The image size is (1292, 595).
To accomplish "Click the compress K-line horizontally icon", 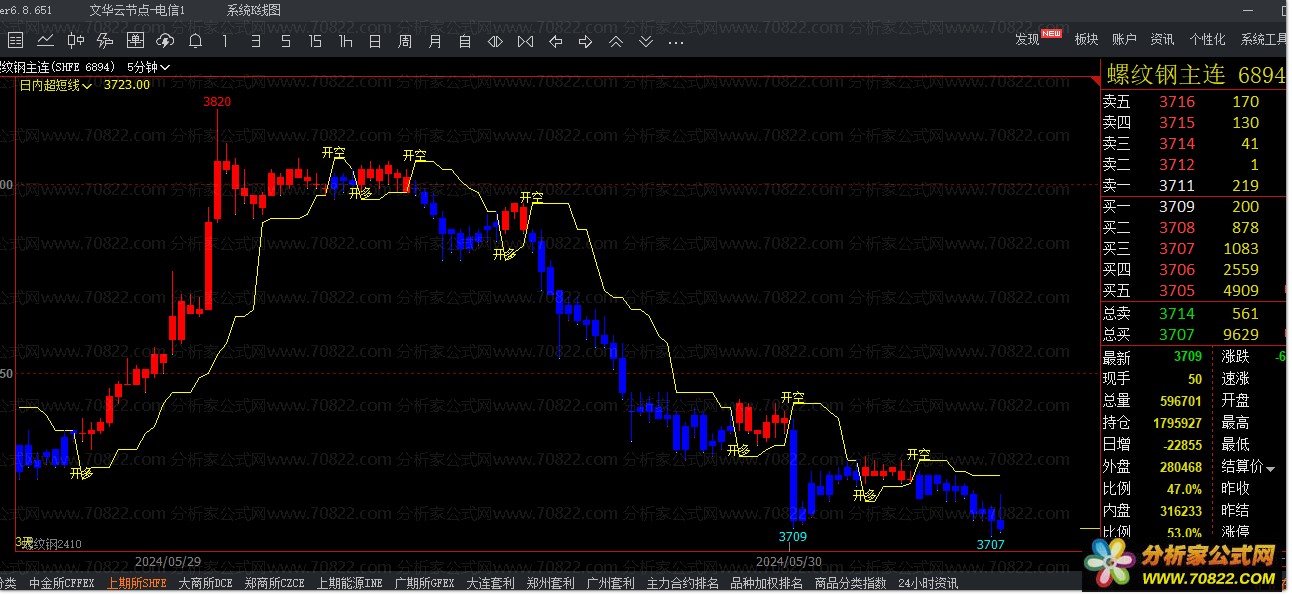I will click(525, 41).
